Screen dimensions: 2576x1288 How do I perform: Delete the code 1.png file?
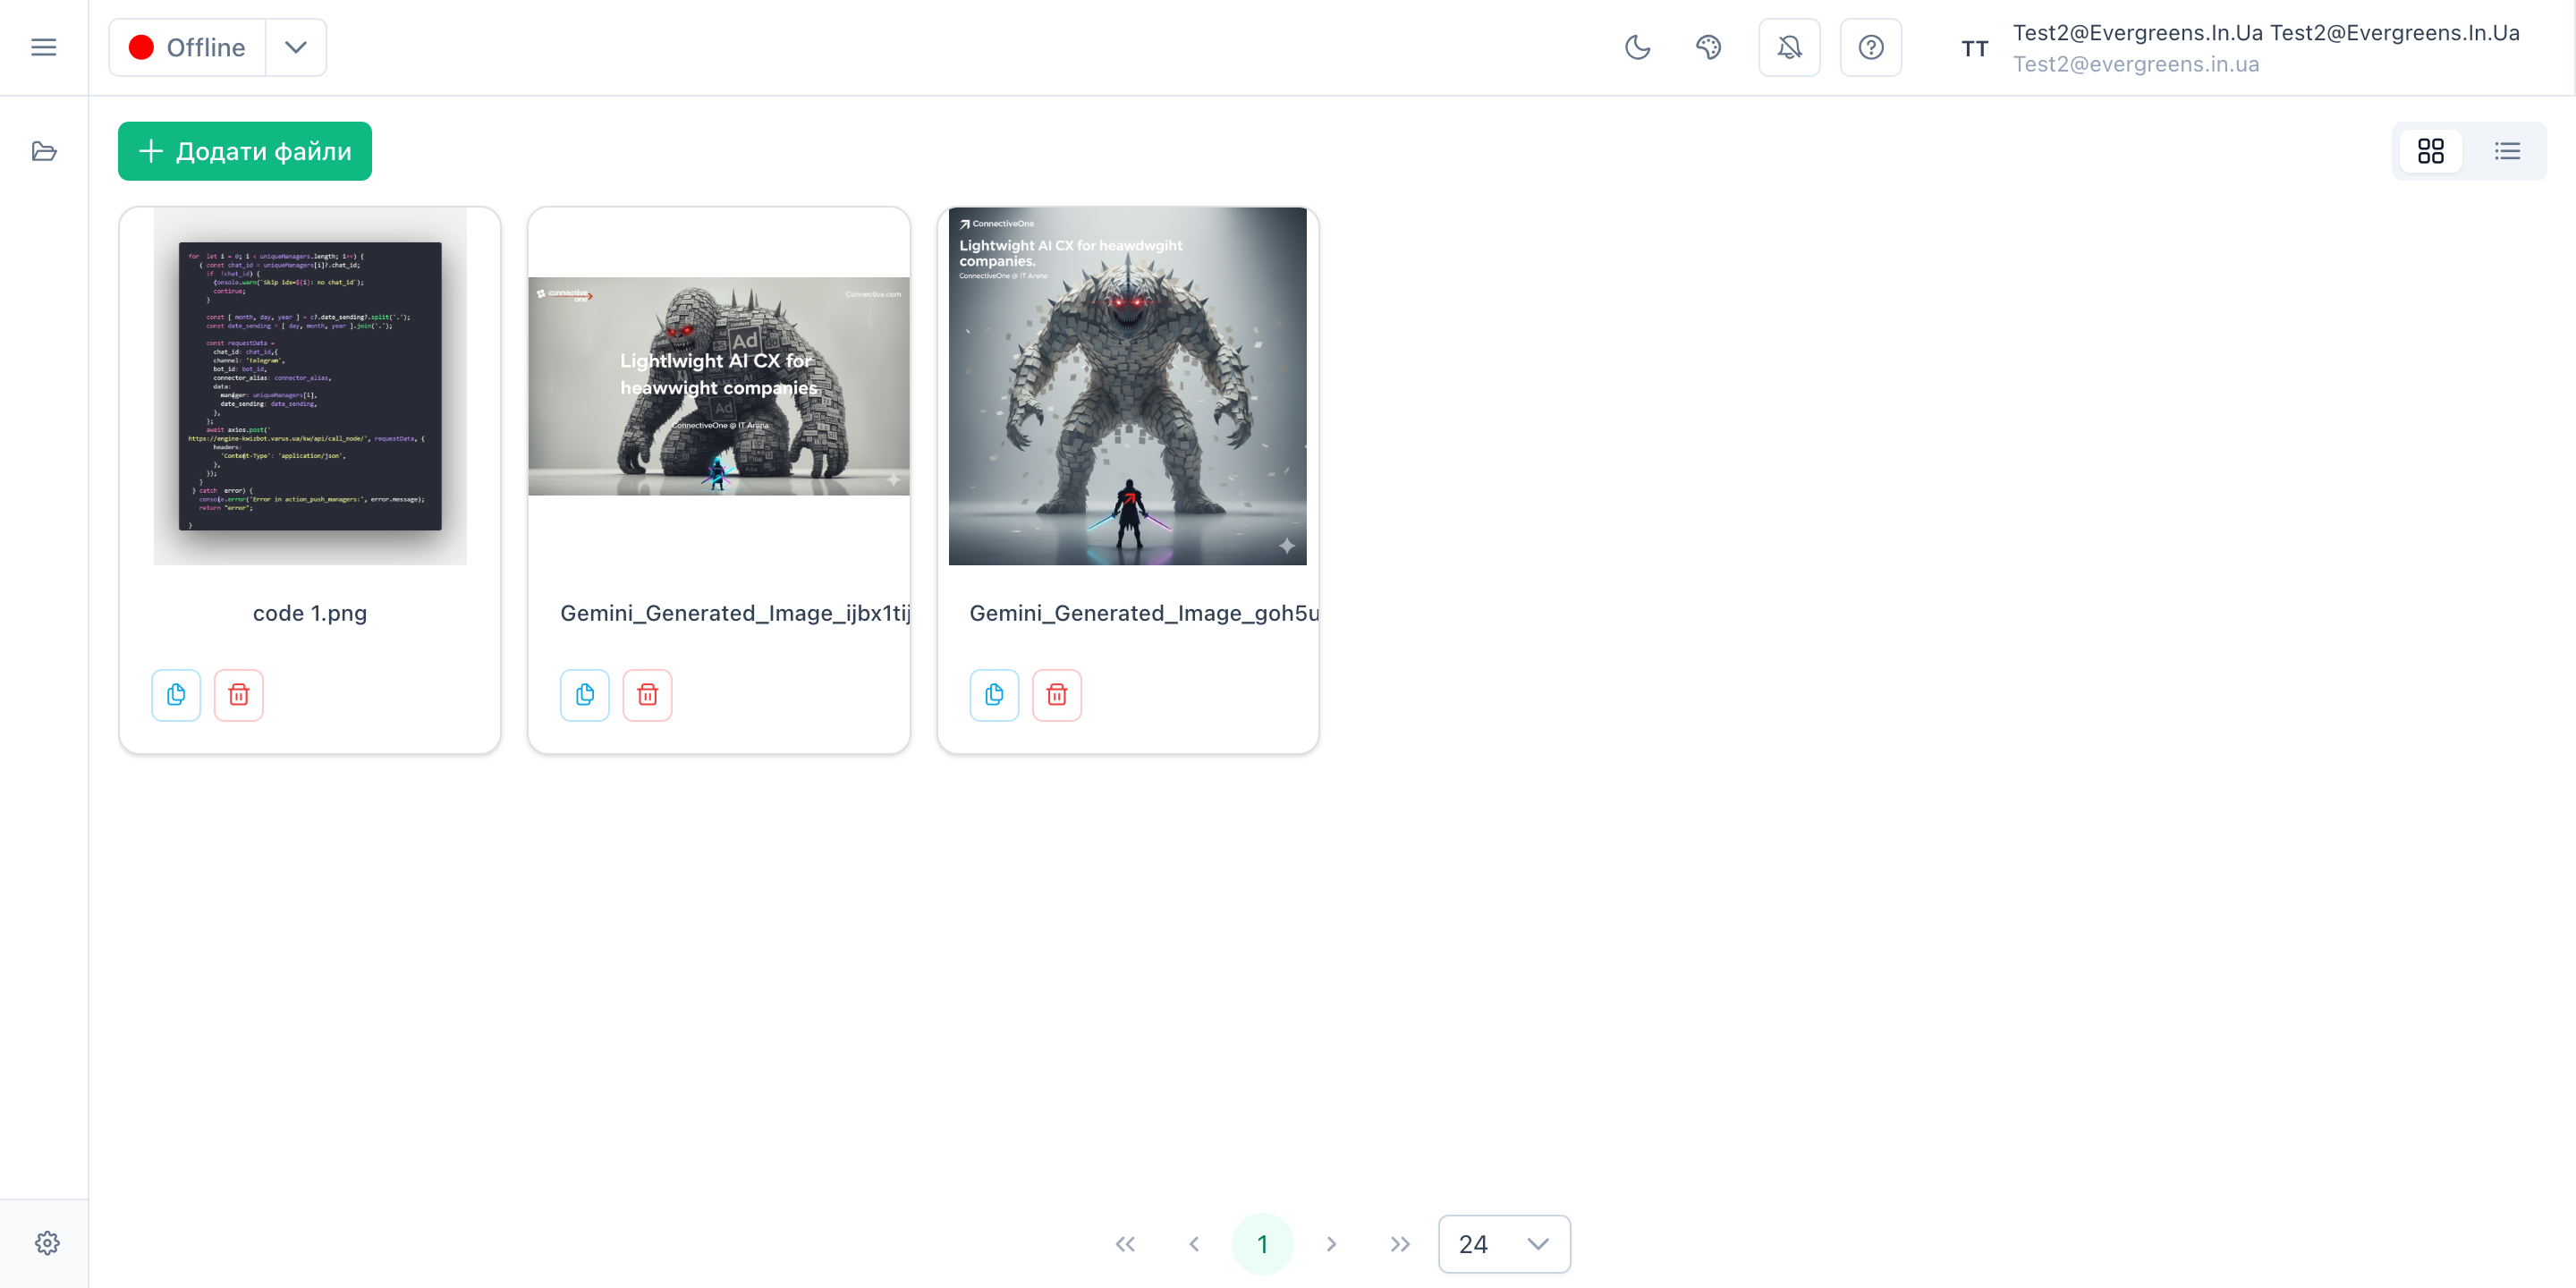pos(238,694)
